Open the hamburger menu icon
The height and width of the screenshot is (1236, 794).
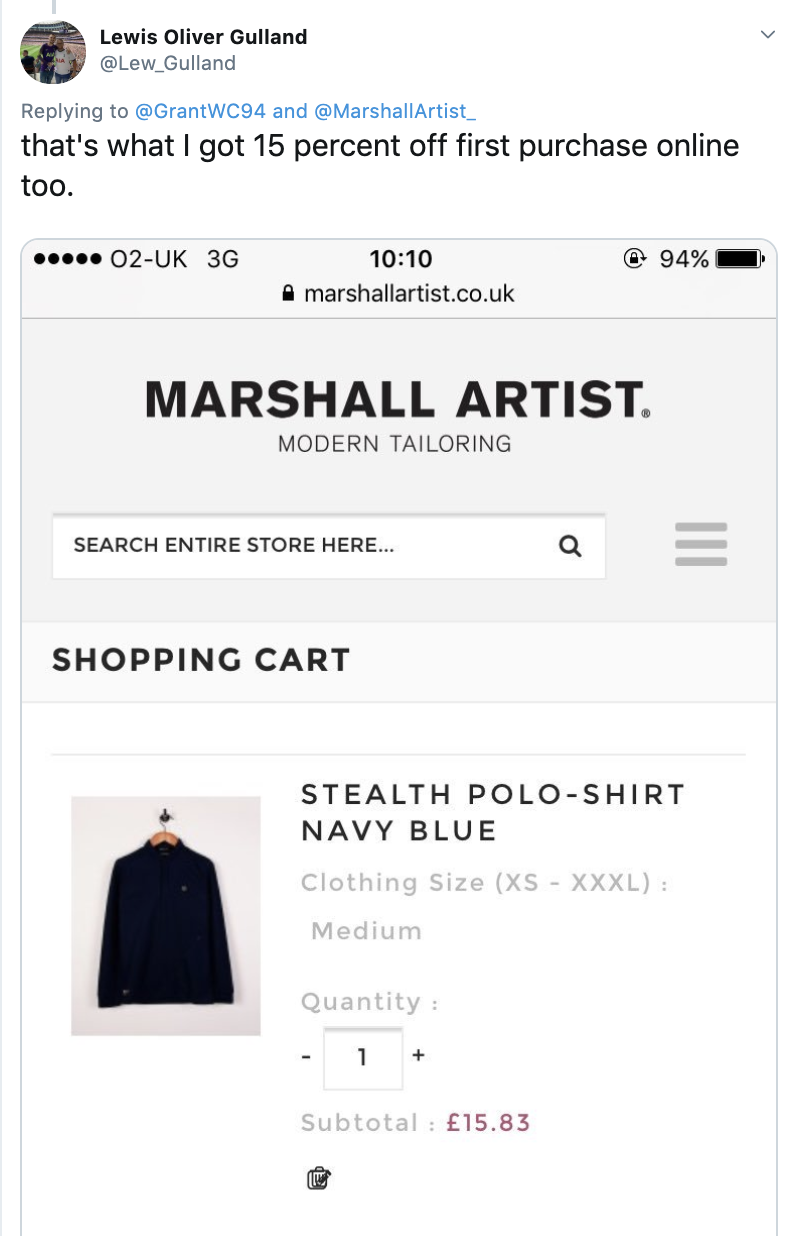tap(700, 545)
